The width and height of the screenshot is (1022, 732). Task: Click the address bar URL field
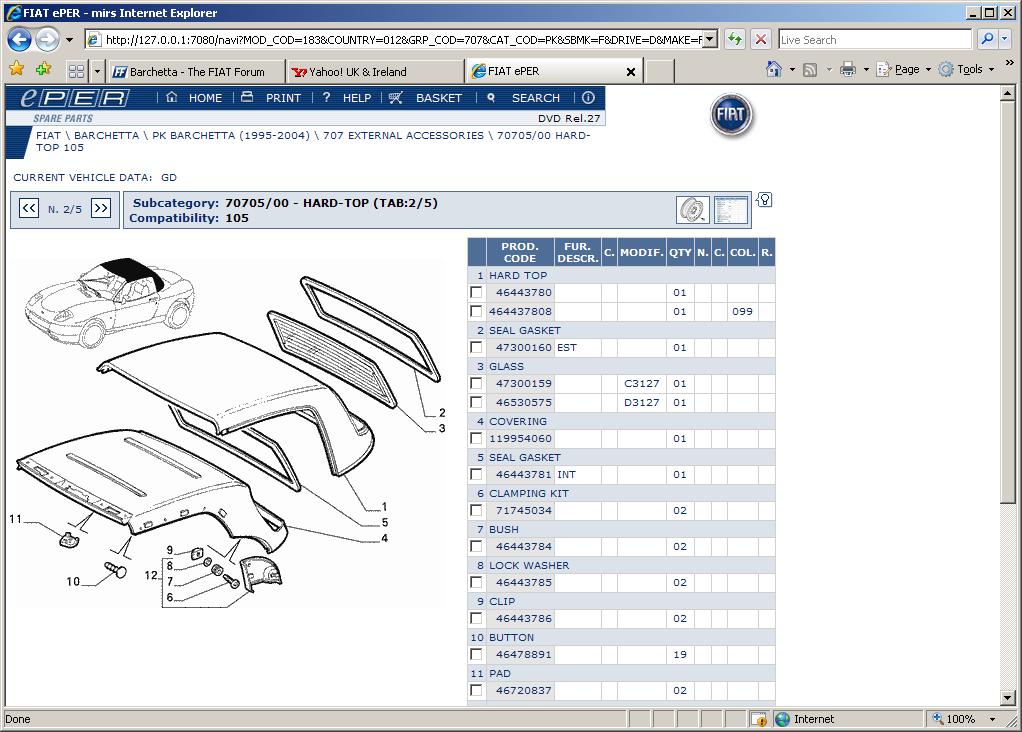coord(403,39)
